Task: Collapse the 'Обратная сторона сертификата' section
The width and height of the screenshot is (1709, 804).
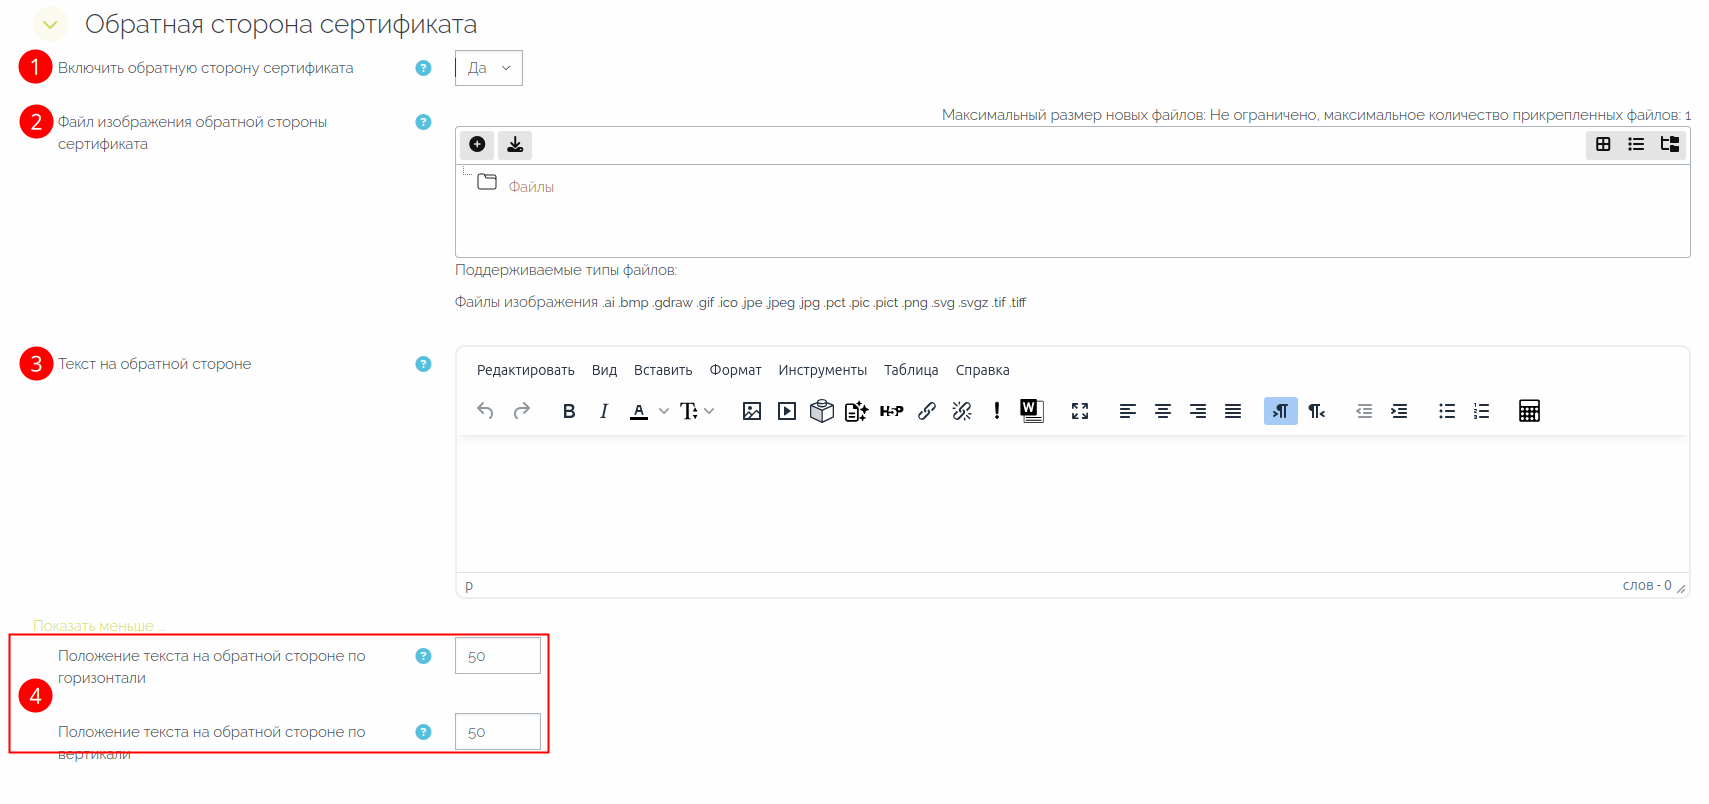Action: coord(50,24)
